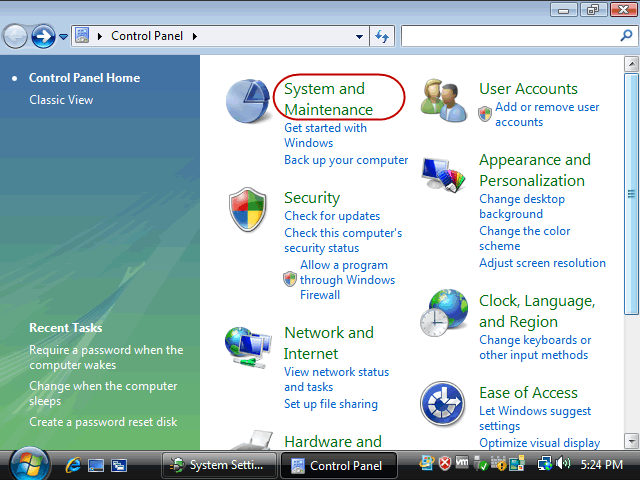Open Back up your computer link
This screenshot has width=640, height=480.
point(346,160)
